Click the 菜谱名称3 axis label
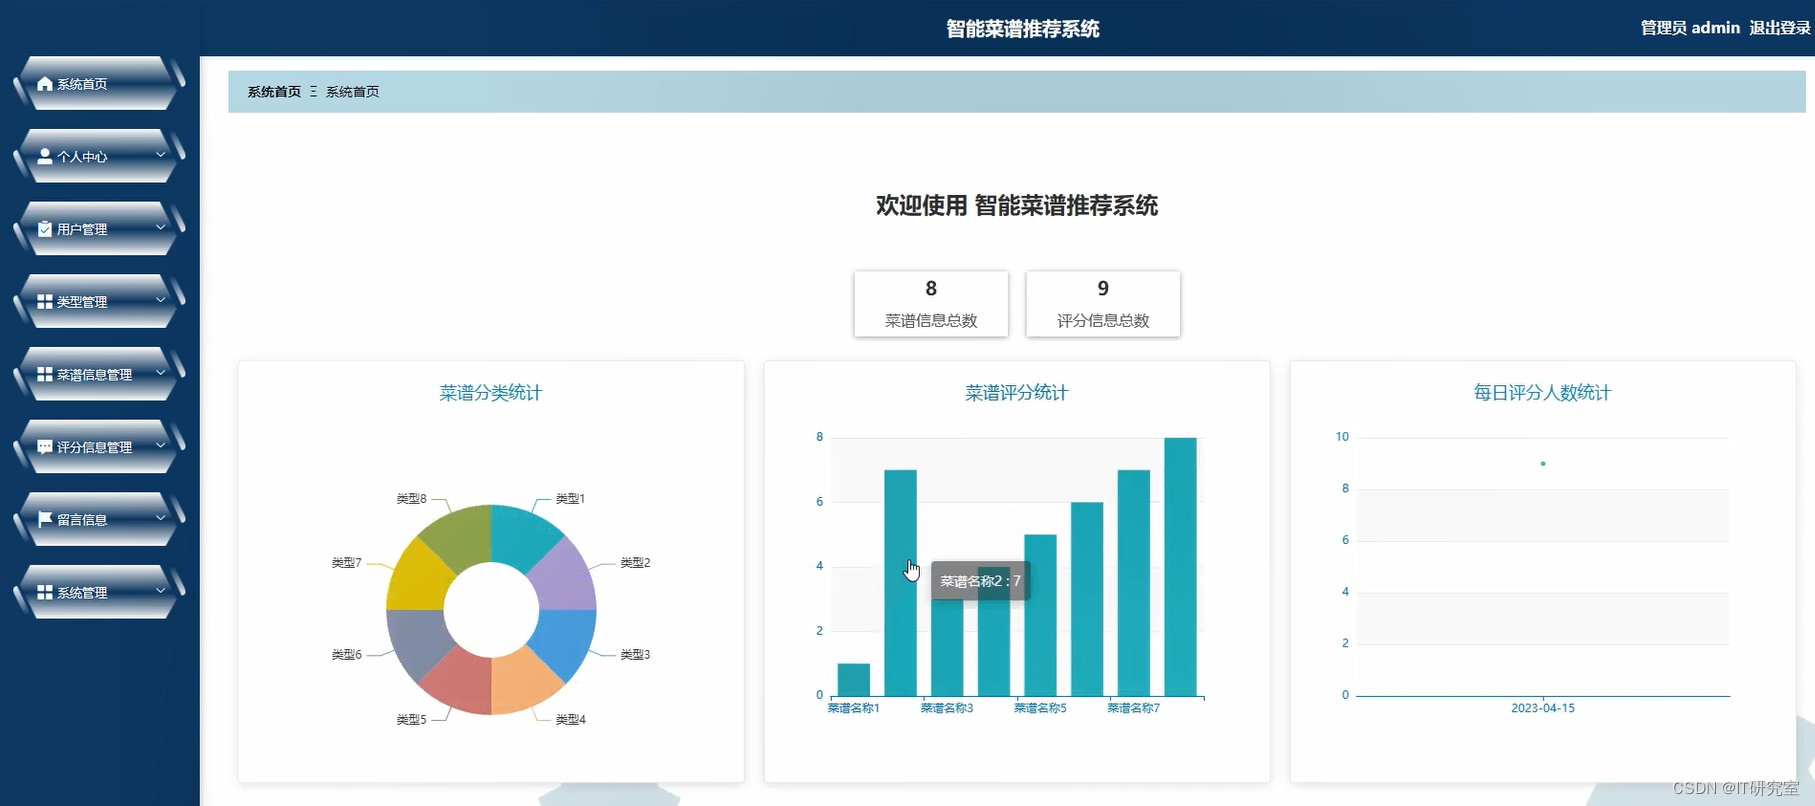This screenshot has width=1815, height=806. (947, 708)
